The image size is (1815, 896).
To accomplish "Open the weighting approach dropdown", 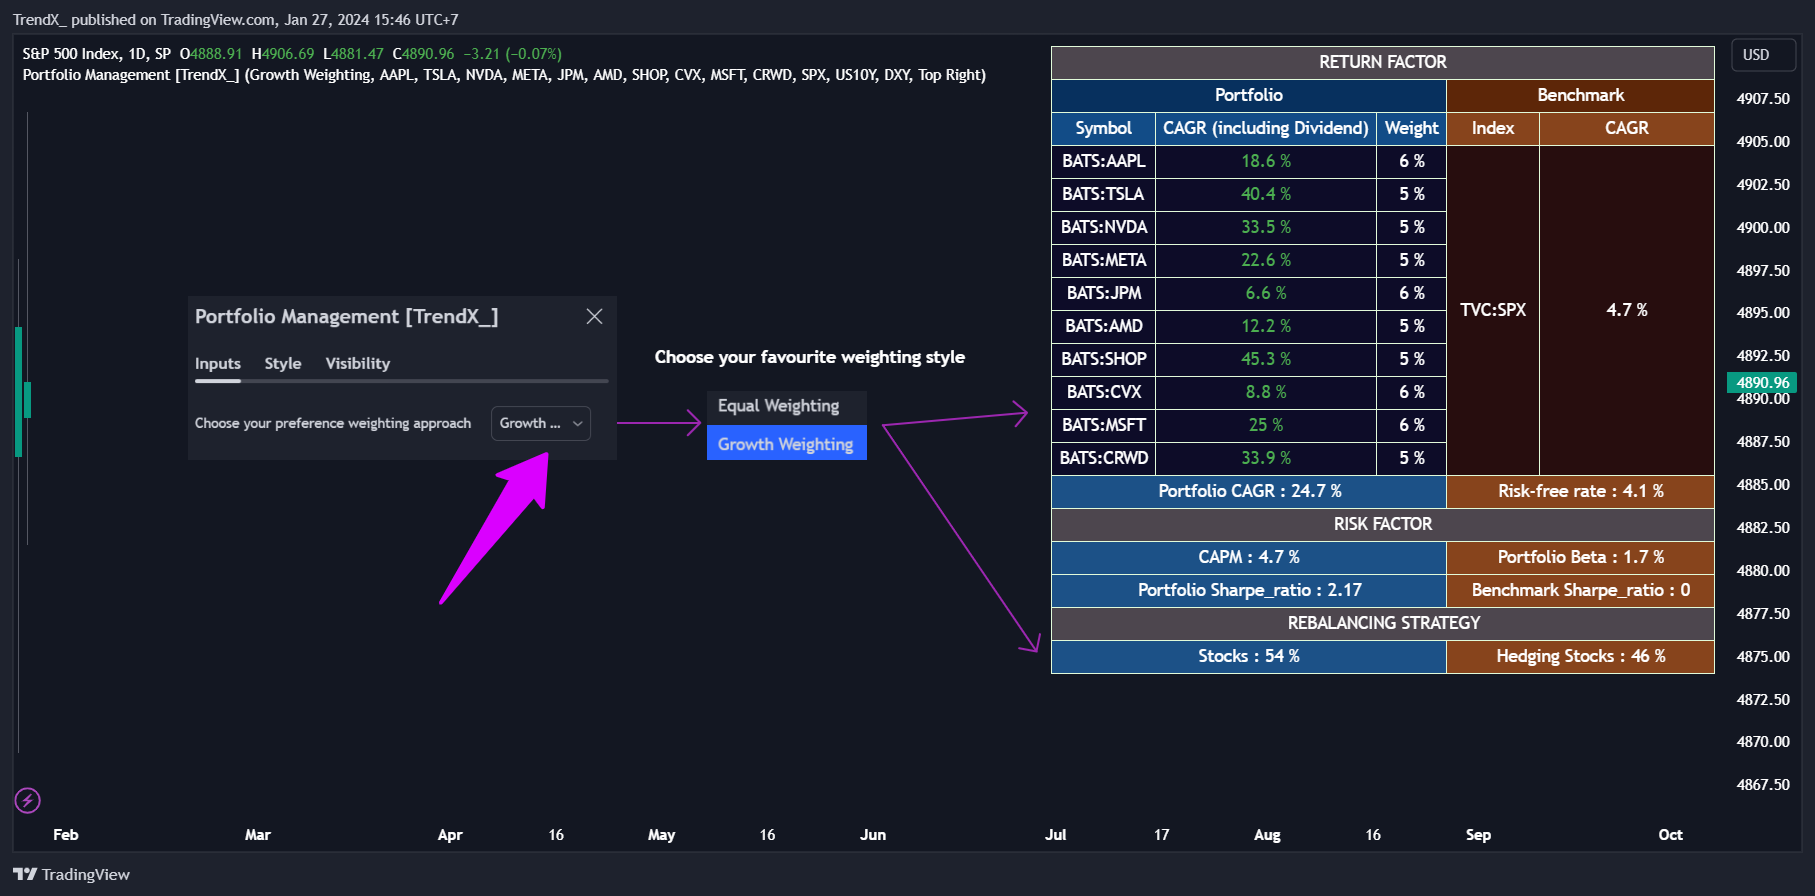I will click(540, 423).
